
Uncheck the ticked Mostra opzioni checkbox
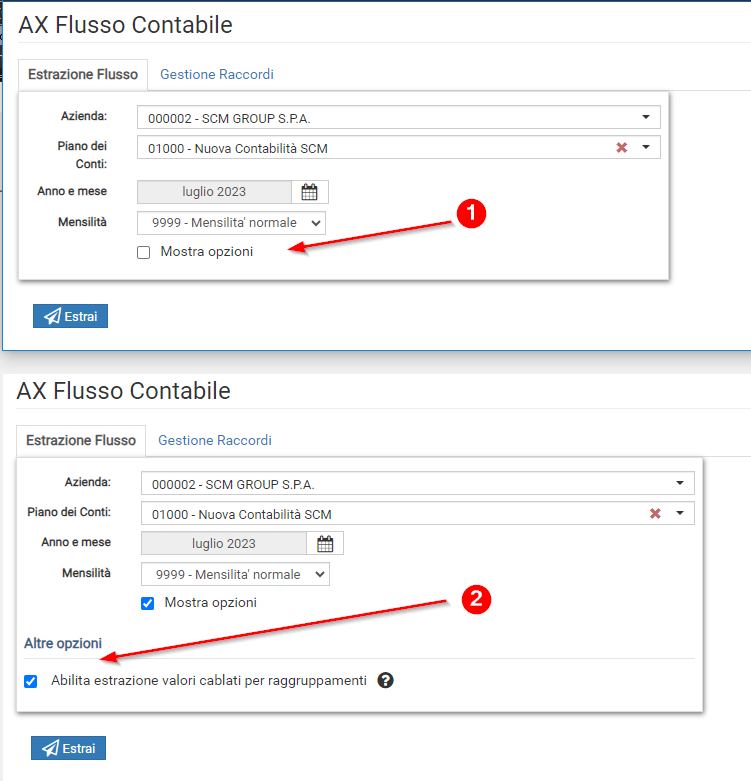pyautogui.click(x=148, y=603)
